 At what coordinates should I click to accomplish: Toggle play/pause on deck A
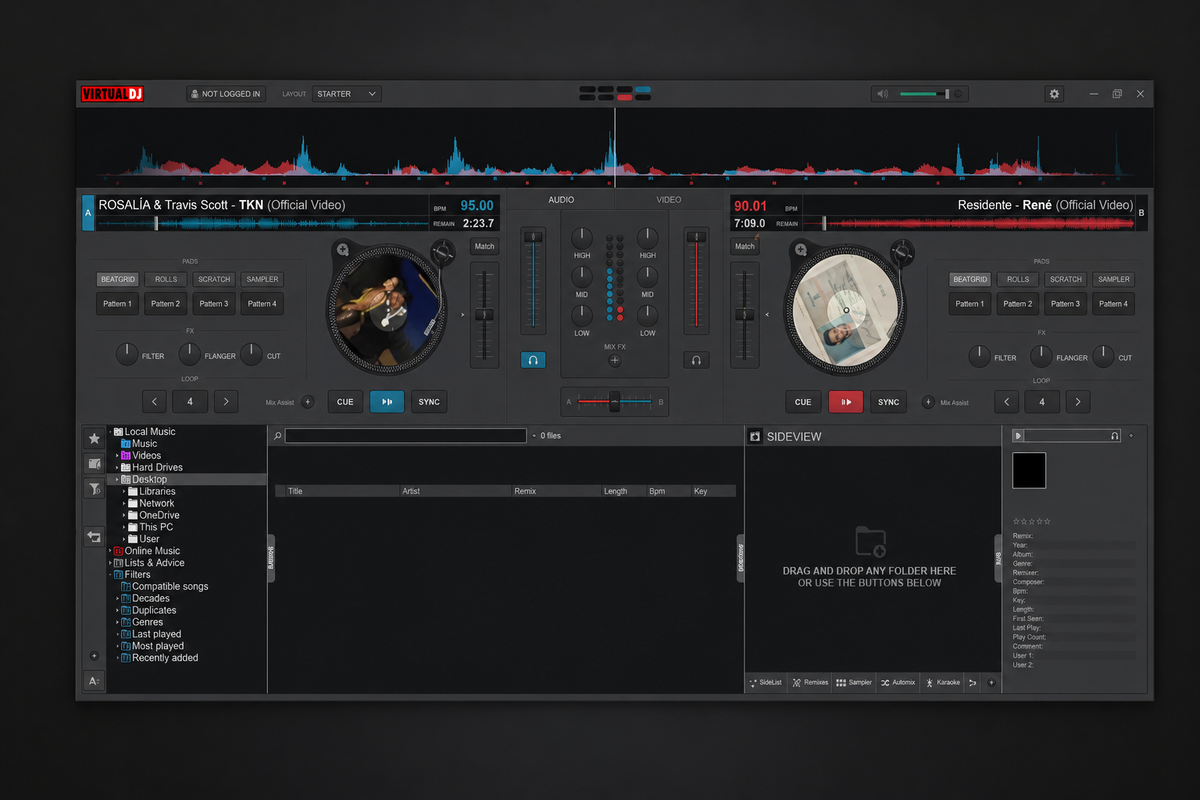(387, 402)
